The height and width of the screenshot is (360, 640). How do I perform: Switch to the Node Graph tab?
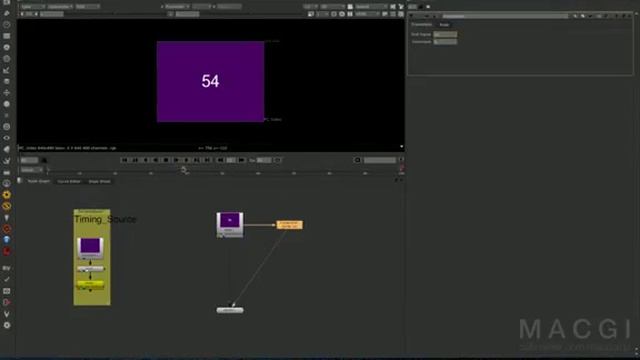(x=38, y=181)
